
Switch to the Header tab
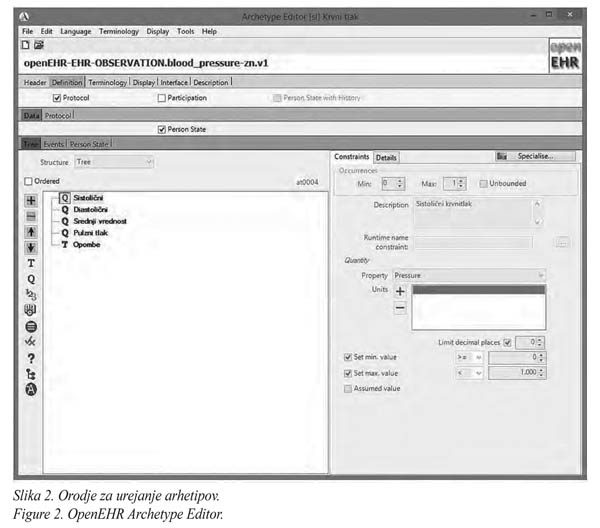(35, 83)
